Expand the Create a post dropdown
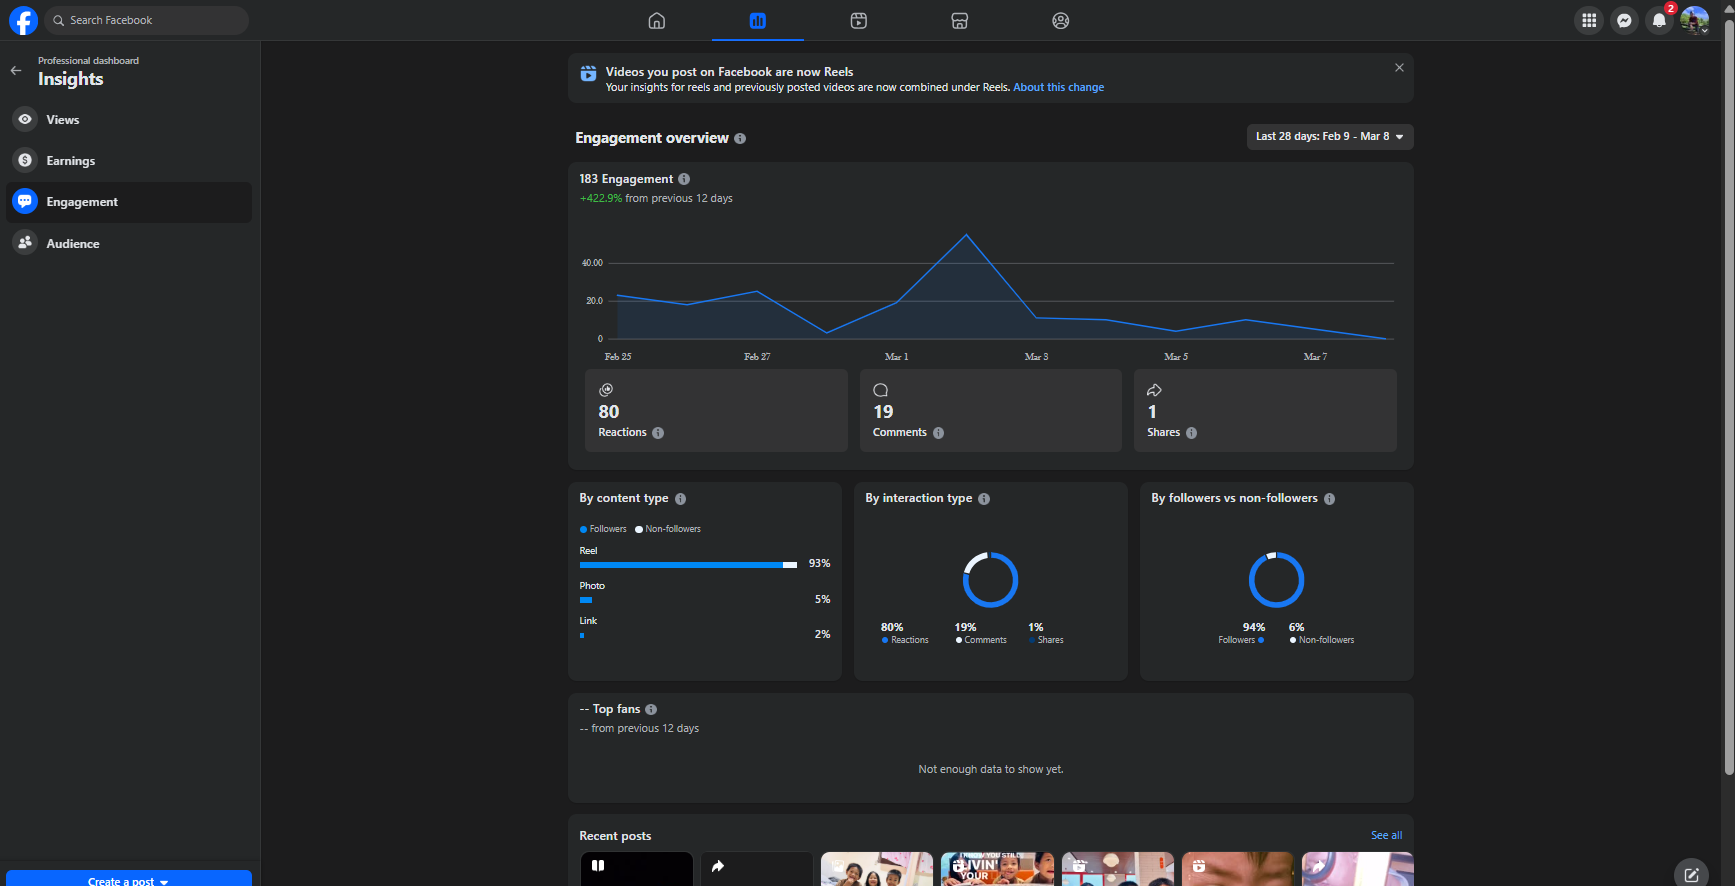This screenshot has height=886, width=1735. (x=128, y=880)
